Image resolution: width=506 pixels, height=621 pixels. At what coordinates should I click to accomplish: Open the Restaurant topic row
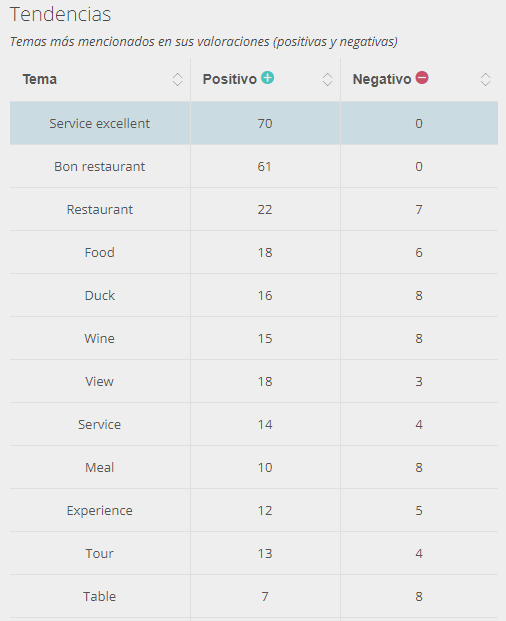254,209
